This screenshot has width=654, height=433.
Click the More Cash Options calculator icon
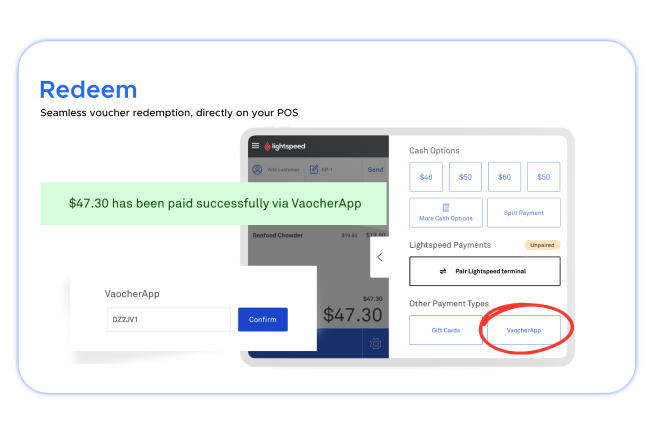click(x=445, y=207)
